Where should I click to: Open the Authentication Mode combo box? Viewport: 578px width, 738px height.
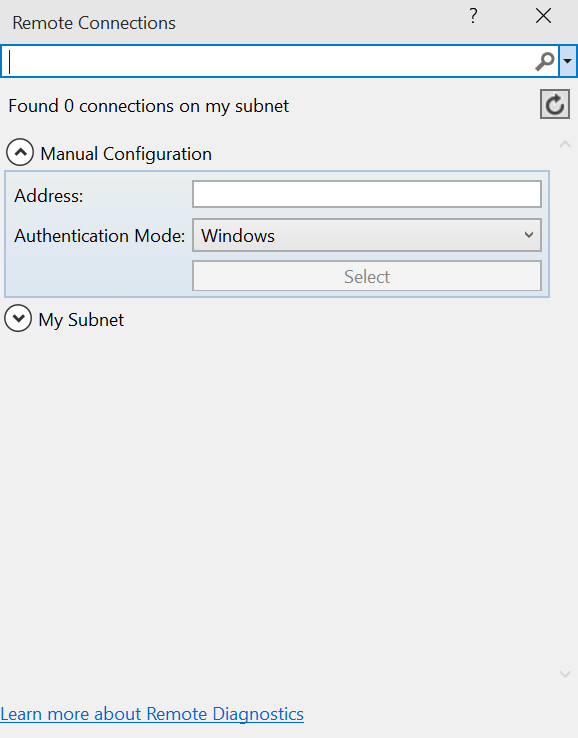pos(367,235)
